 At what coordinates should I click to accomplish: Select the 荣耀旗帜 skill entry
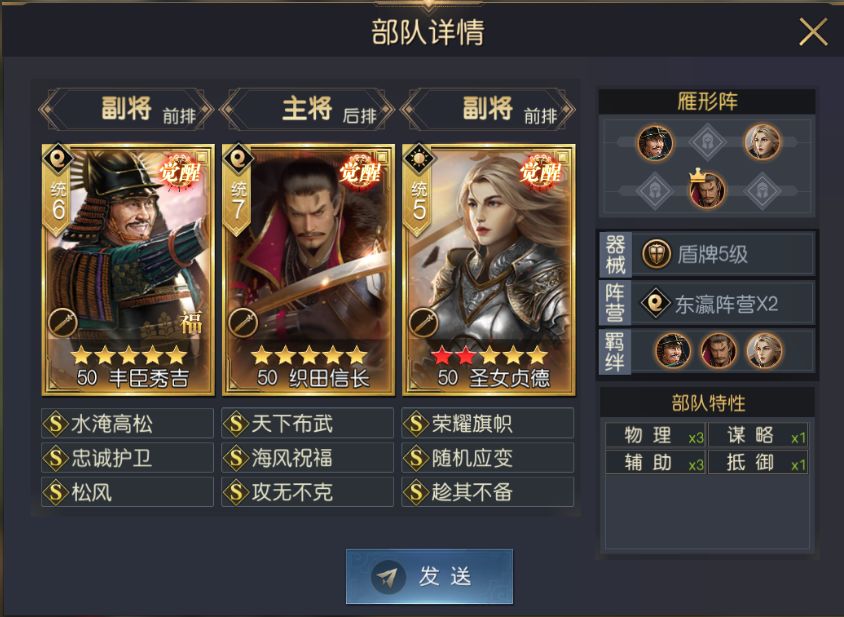488,424
